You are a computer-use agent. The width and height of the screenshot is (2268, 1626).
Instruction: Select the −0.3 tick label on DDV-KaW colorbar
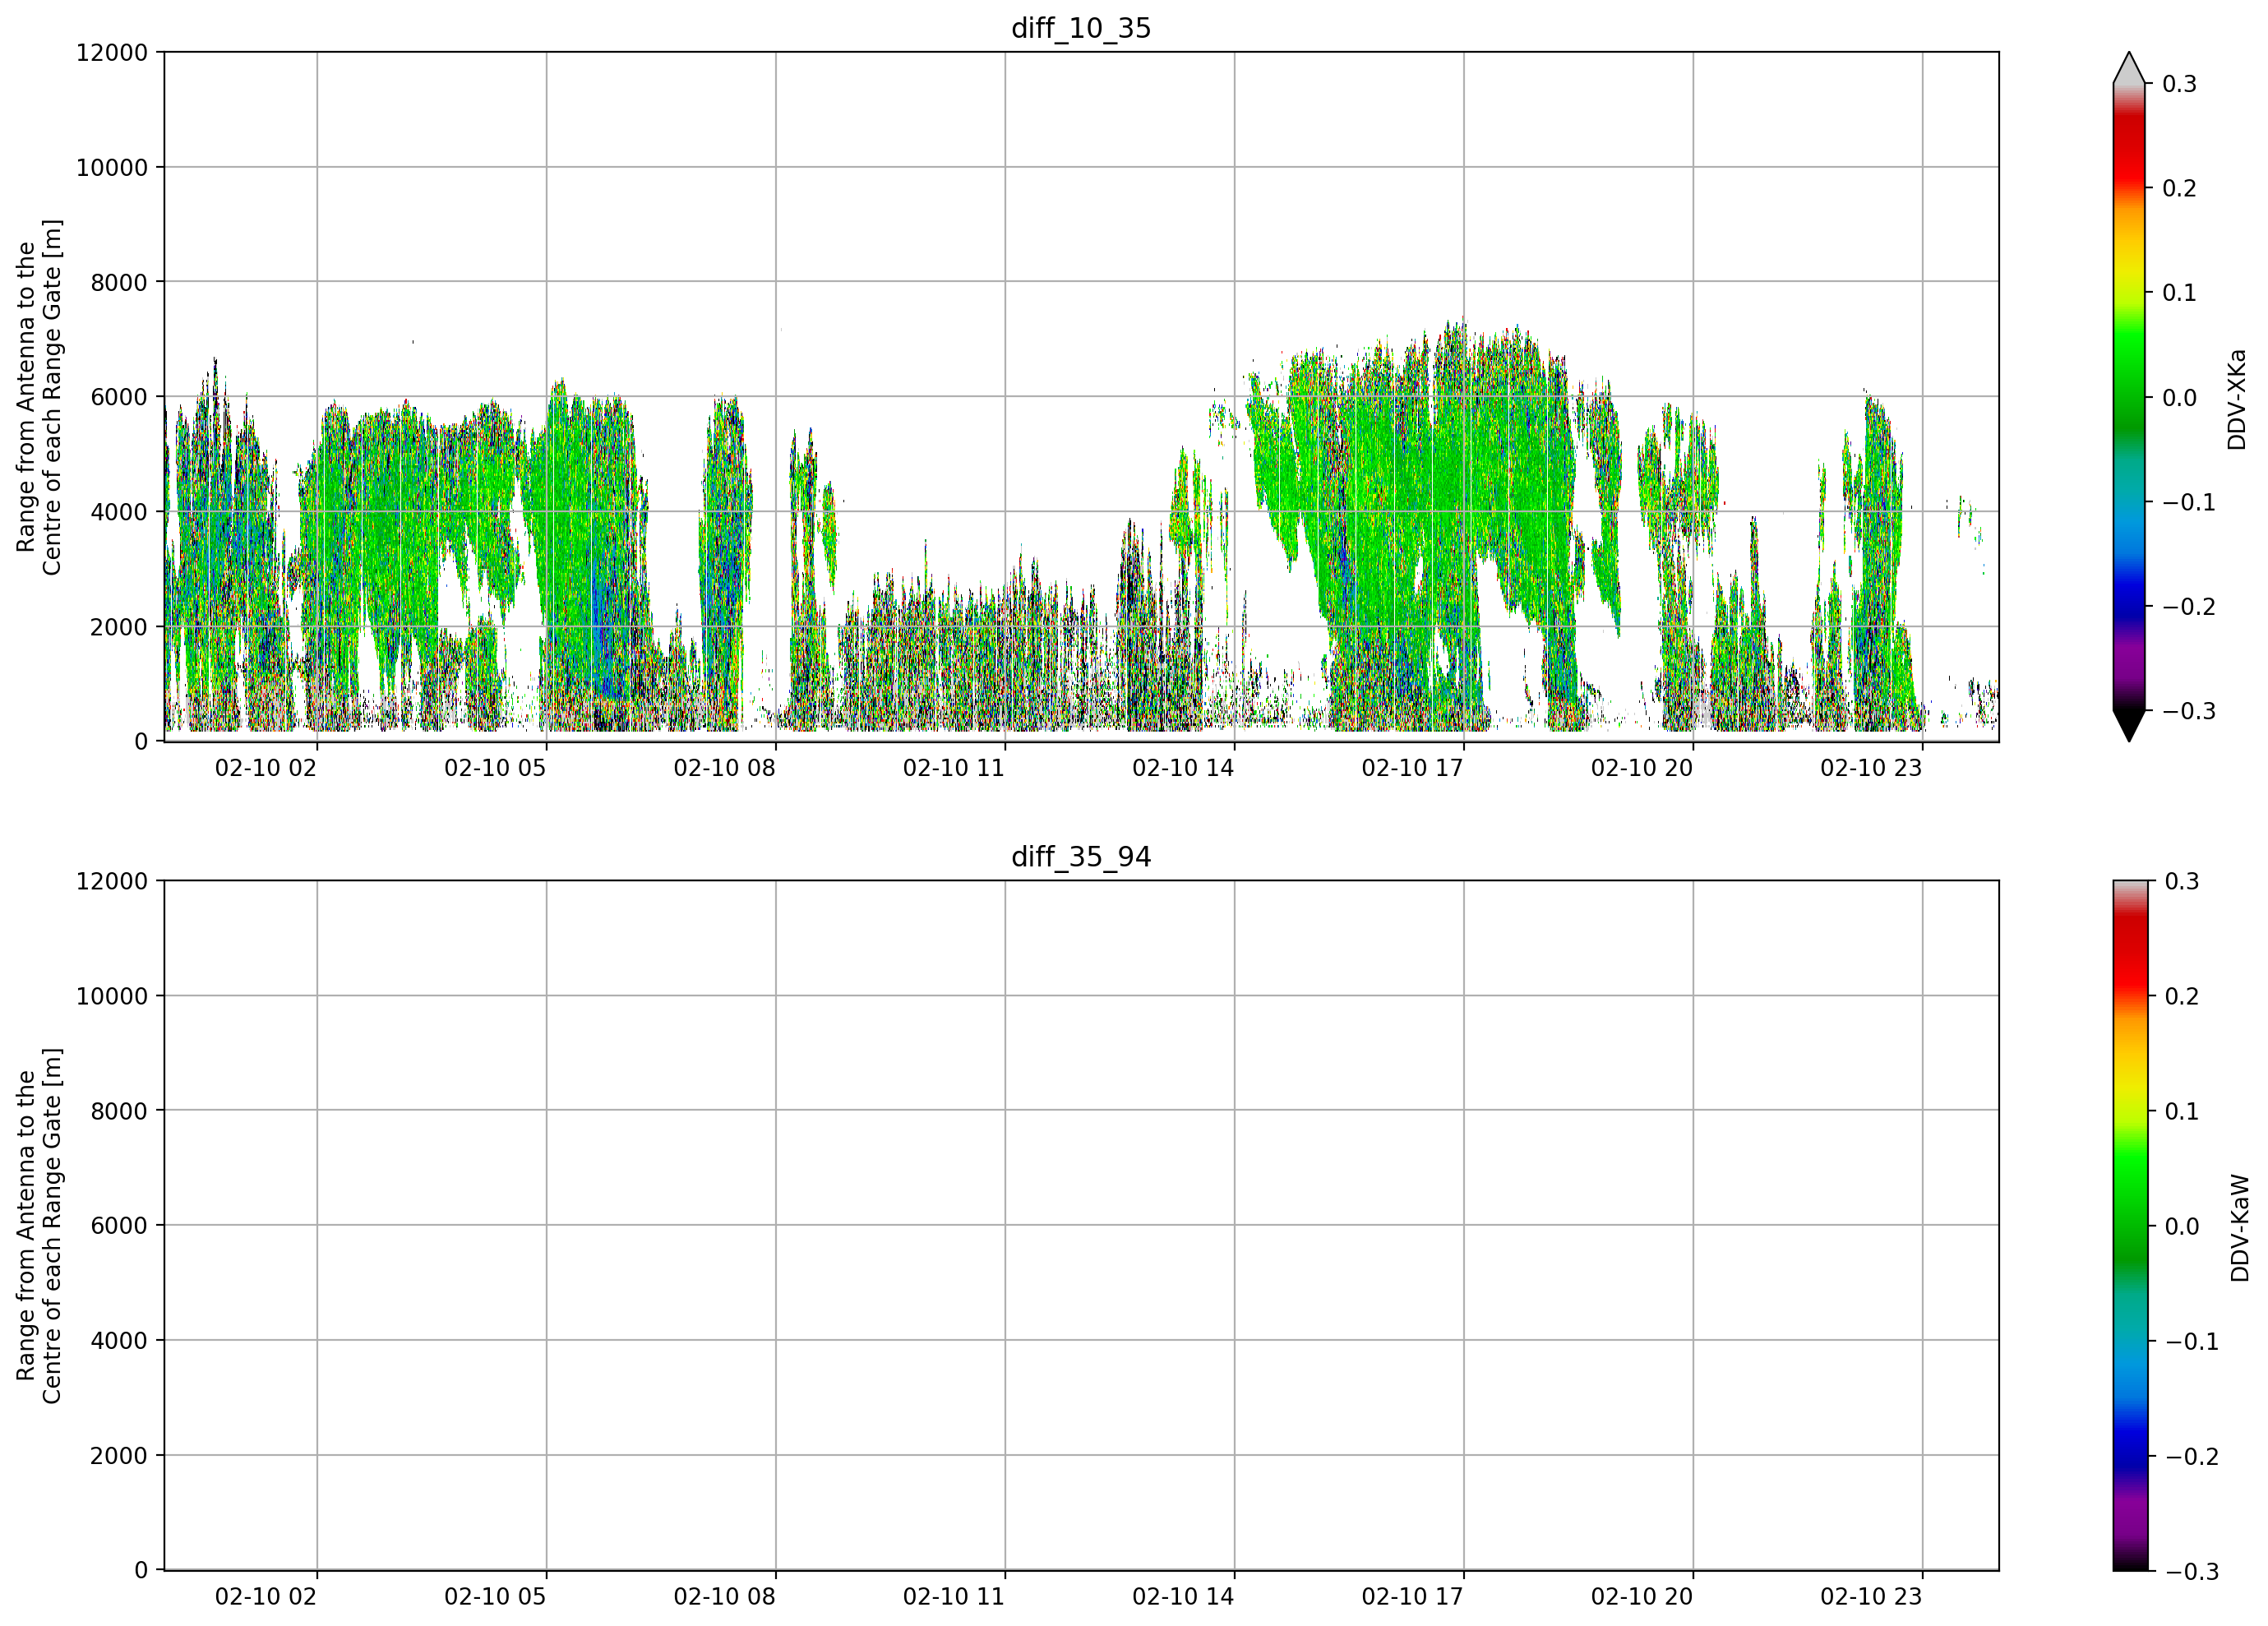point(2192,1572)
